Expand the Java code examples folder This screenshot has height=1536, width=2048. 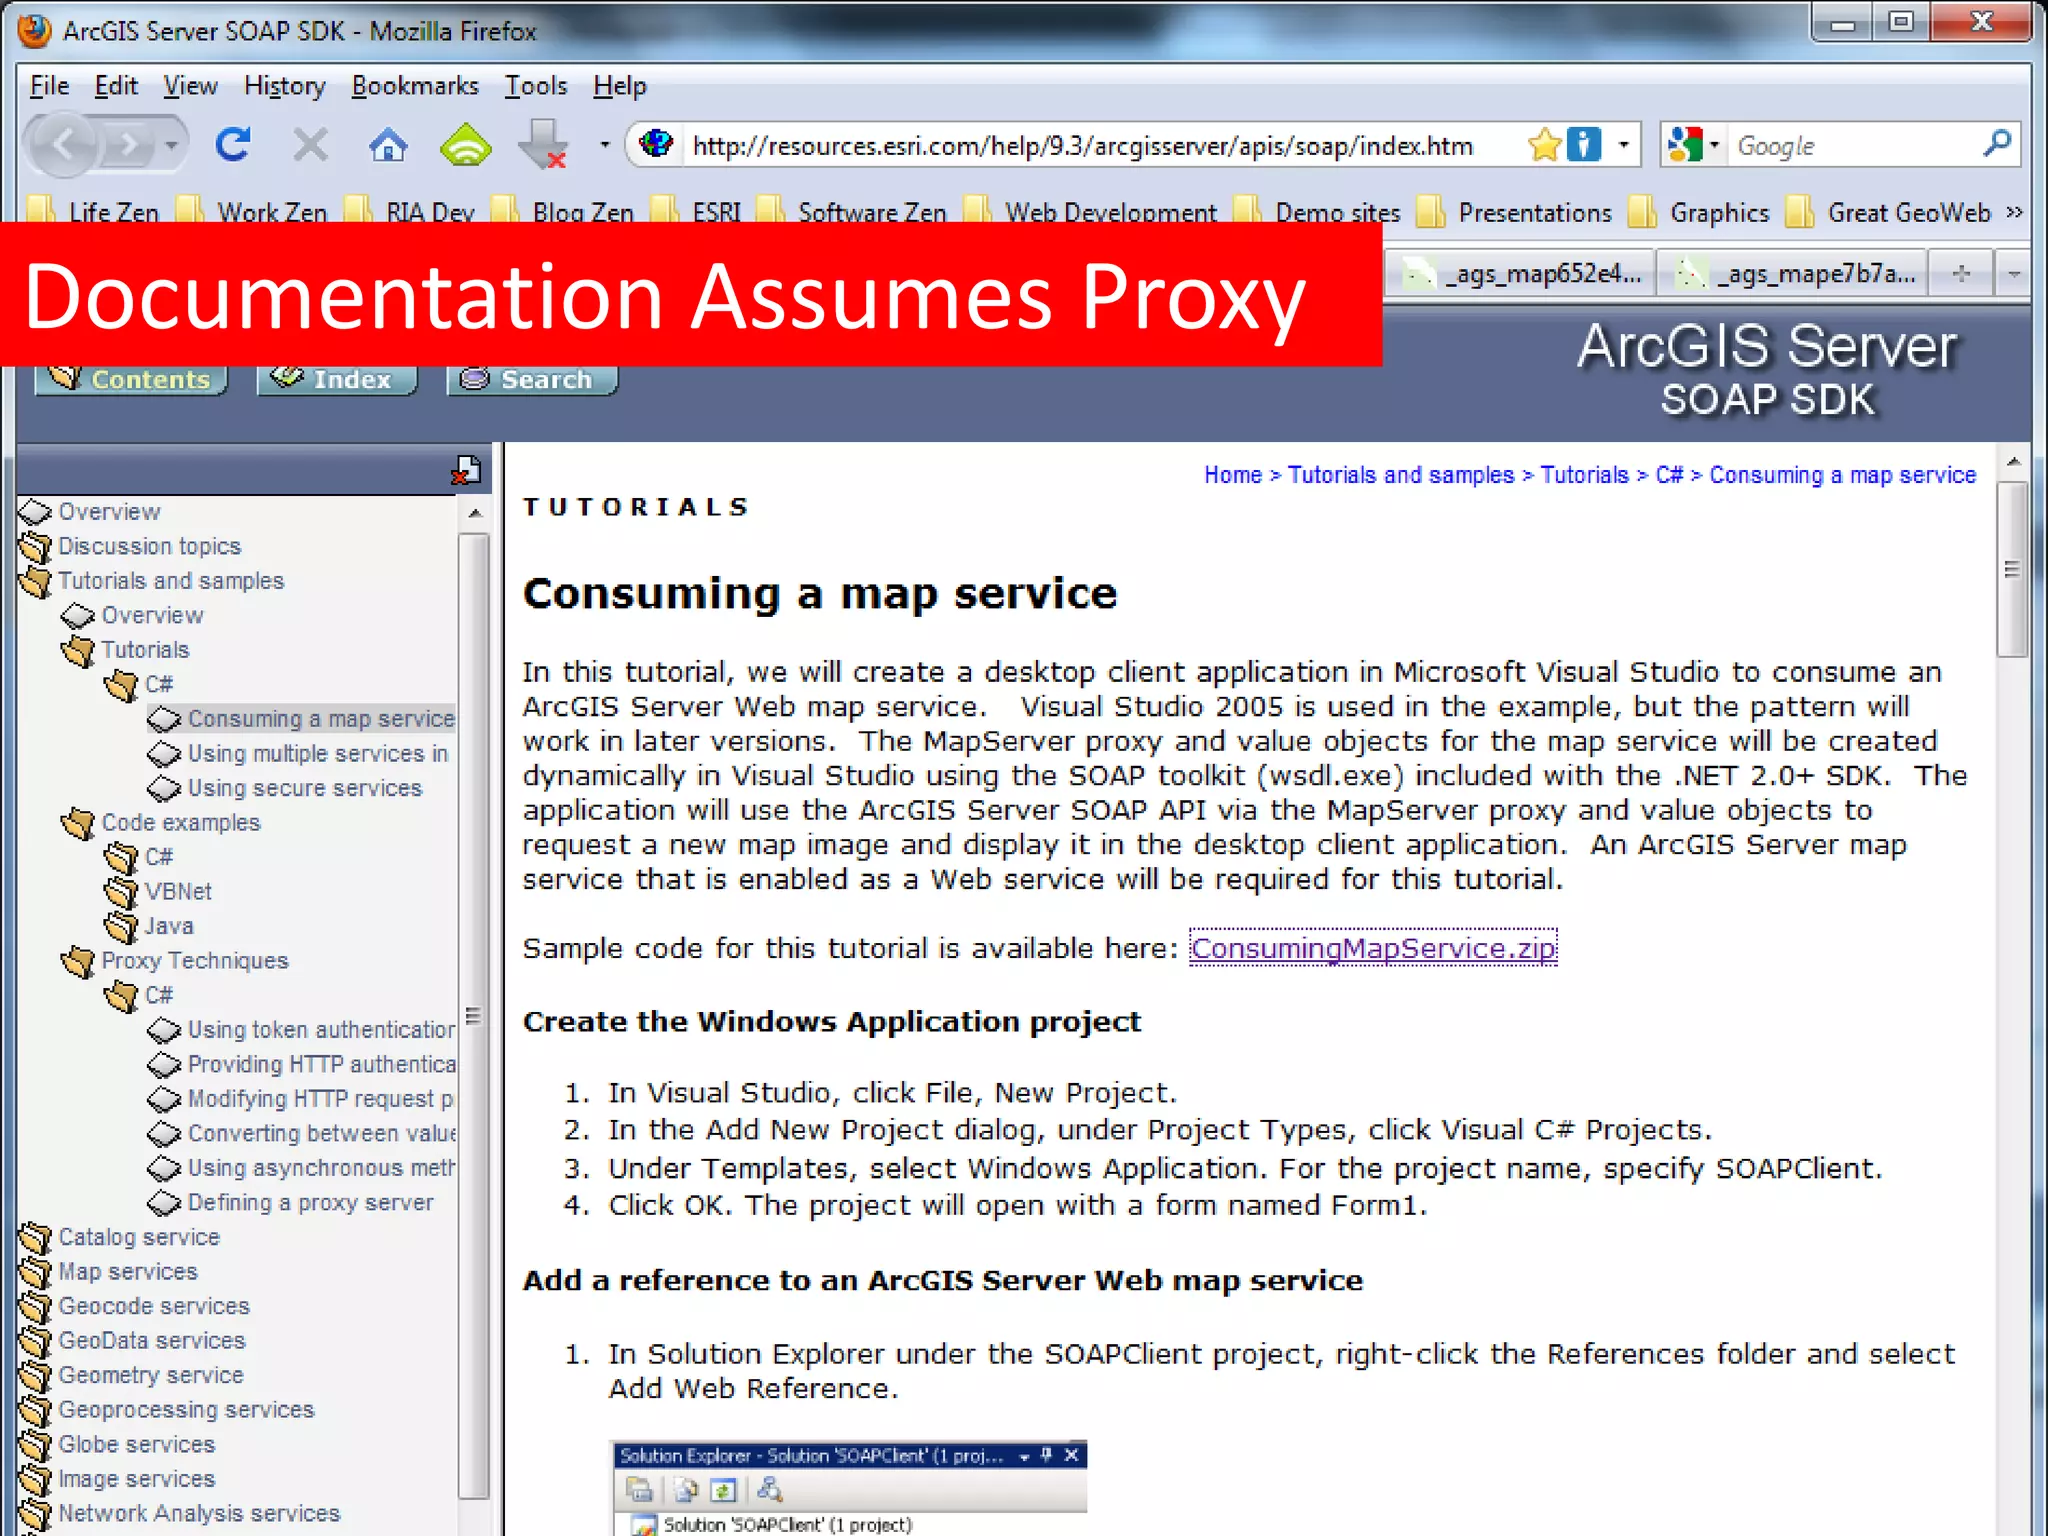click(x=122, y=927)
